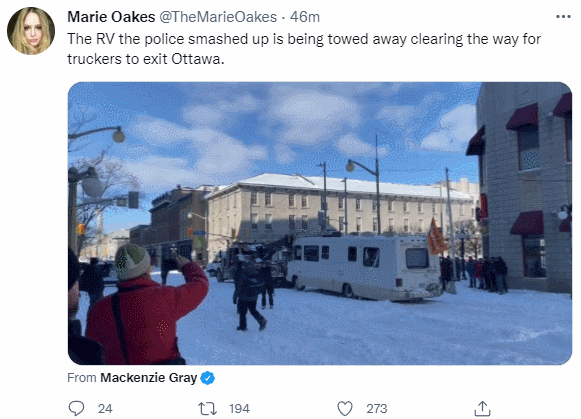This screenshot has height=419, width=581.
Task: Open the Marie Oakes display name link
Action: pyautogui.click(x=111, y=17)
